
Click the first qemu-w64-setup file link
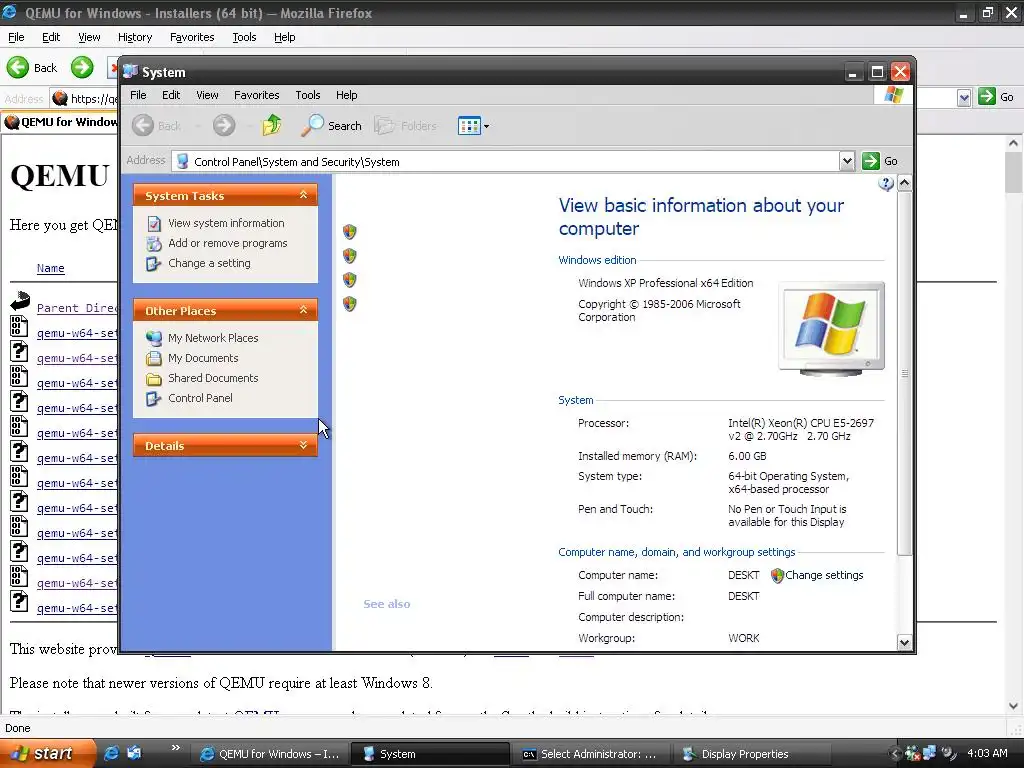(77, 333)
